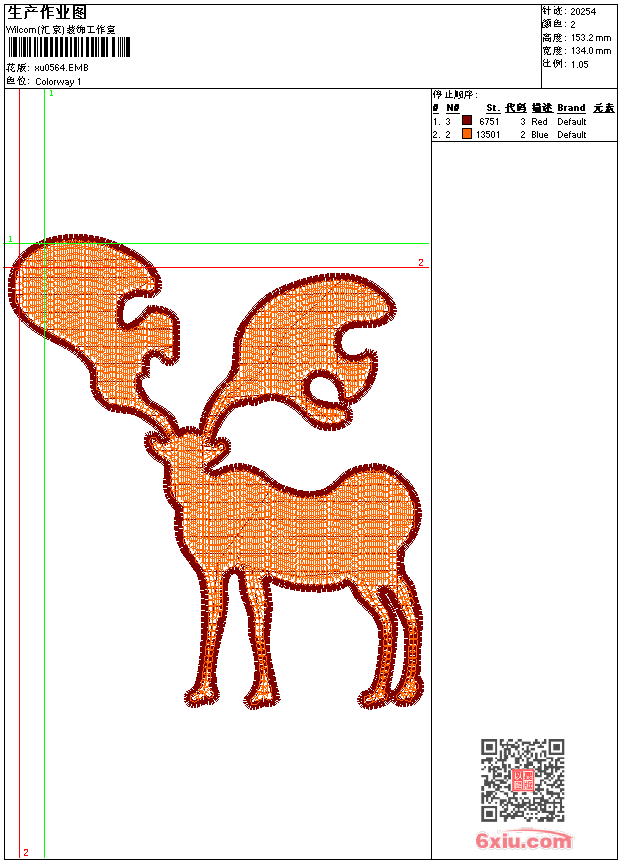
Task: Click the deer embroidery design preview
Action: click(217, 472)
